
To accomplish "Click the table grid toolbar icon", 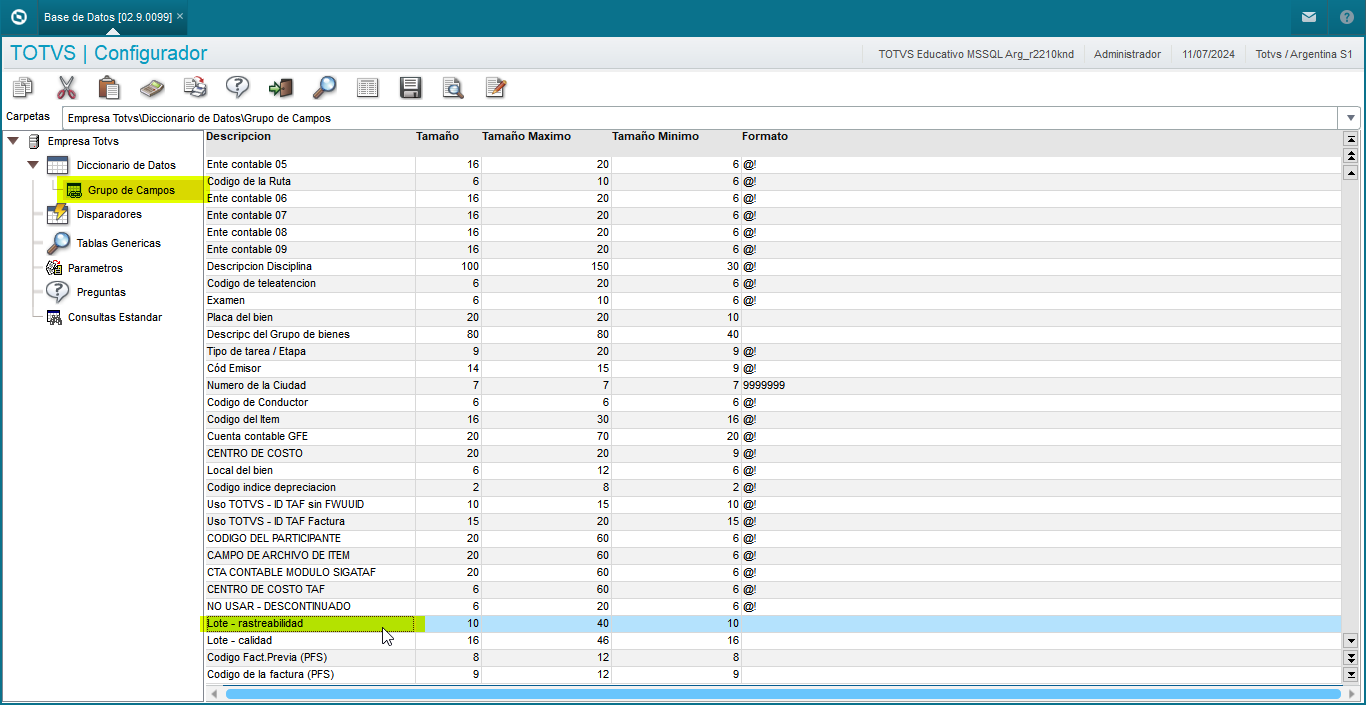I will tap(367, 88).
